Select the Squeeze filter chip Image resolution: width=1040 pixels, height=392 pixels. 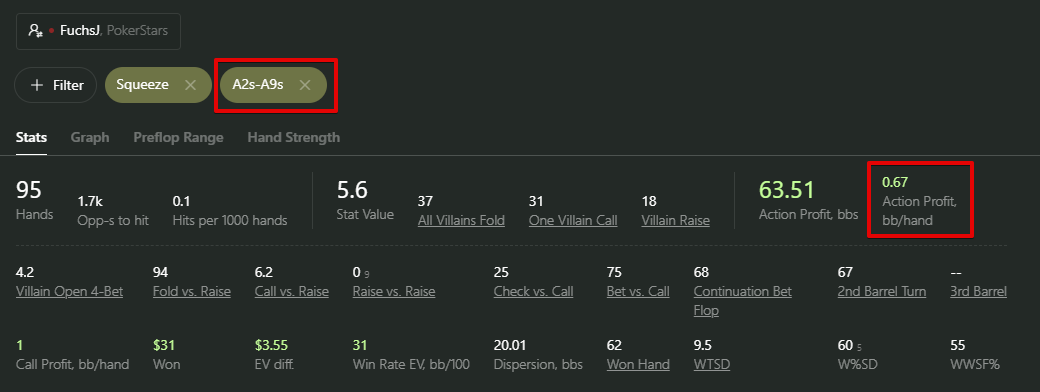click(158, 85)
